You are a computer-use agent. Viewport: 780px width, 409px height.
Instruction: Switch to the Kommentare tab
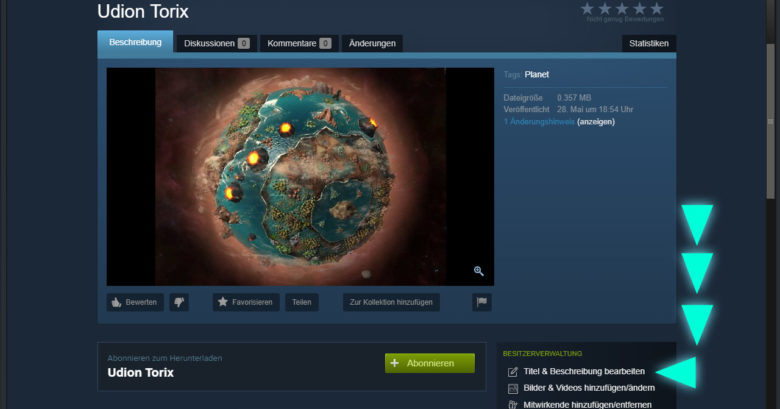pos(299,43)
